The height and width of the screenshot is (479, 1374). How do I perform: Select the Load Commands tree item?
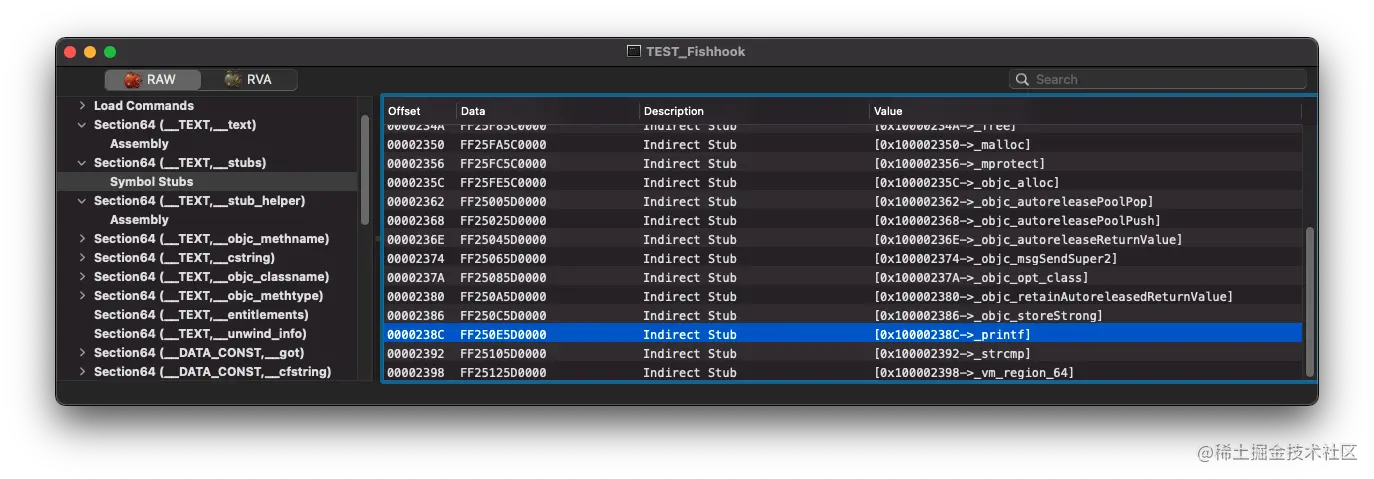(144, 106)
